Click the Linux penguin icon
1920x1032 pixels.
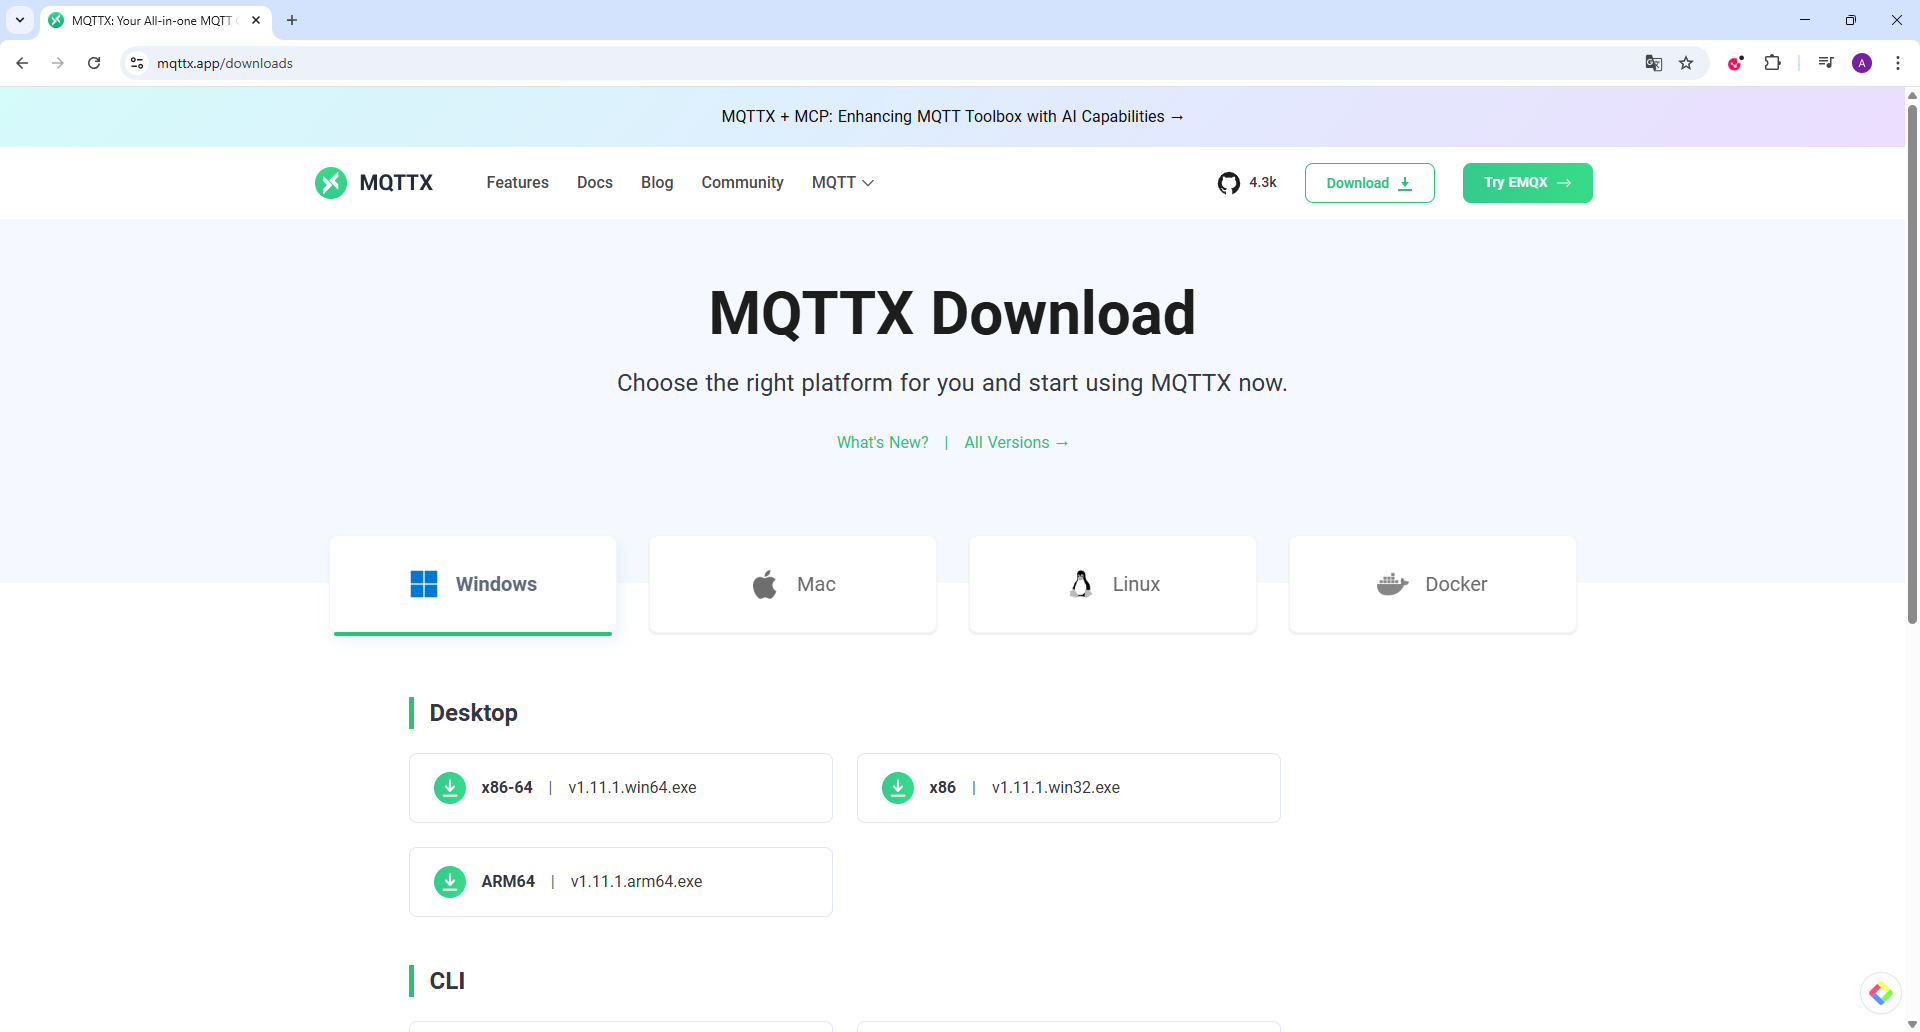pos(1081,584)
